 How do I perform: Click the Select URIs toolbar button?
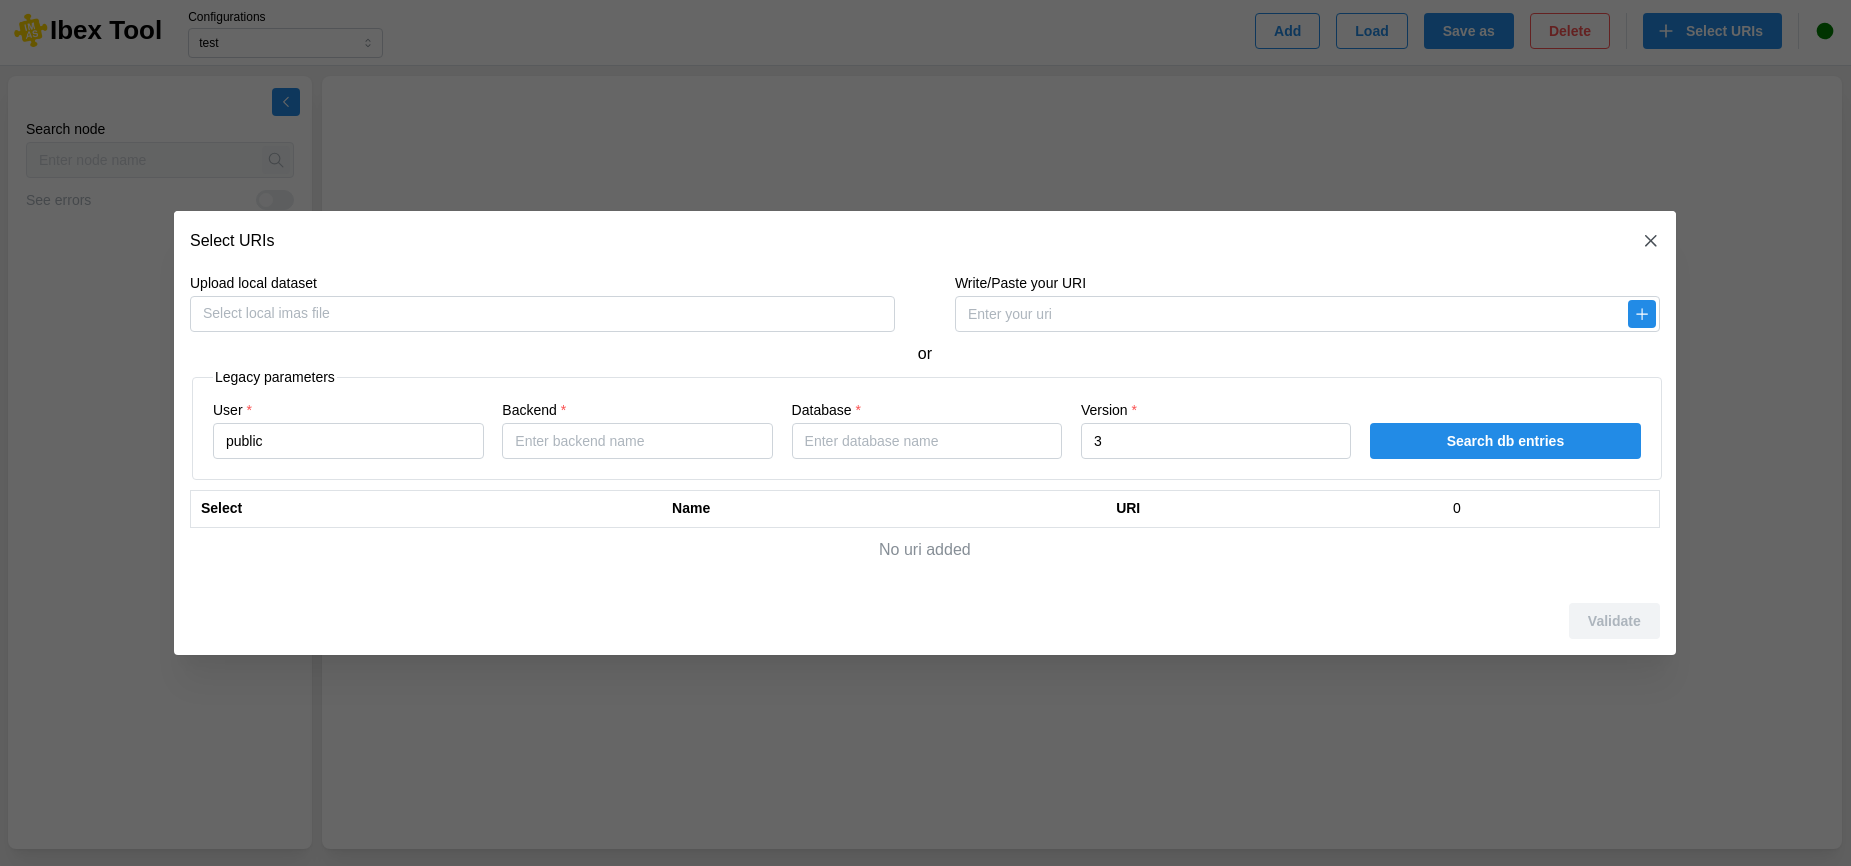(1711, 31)
